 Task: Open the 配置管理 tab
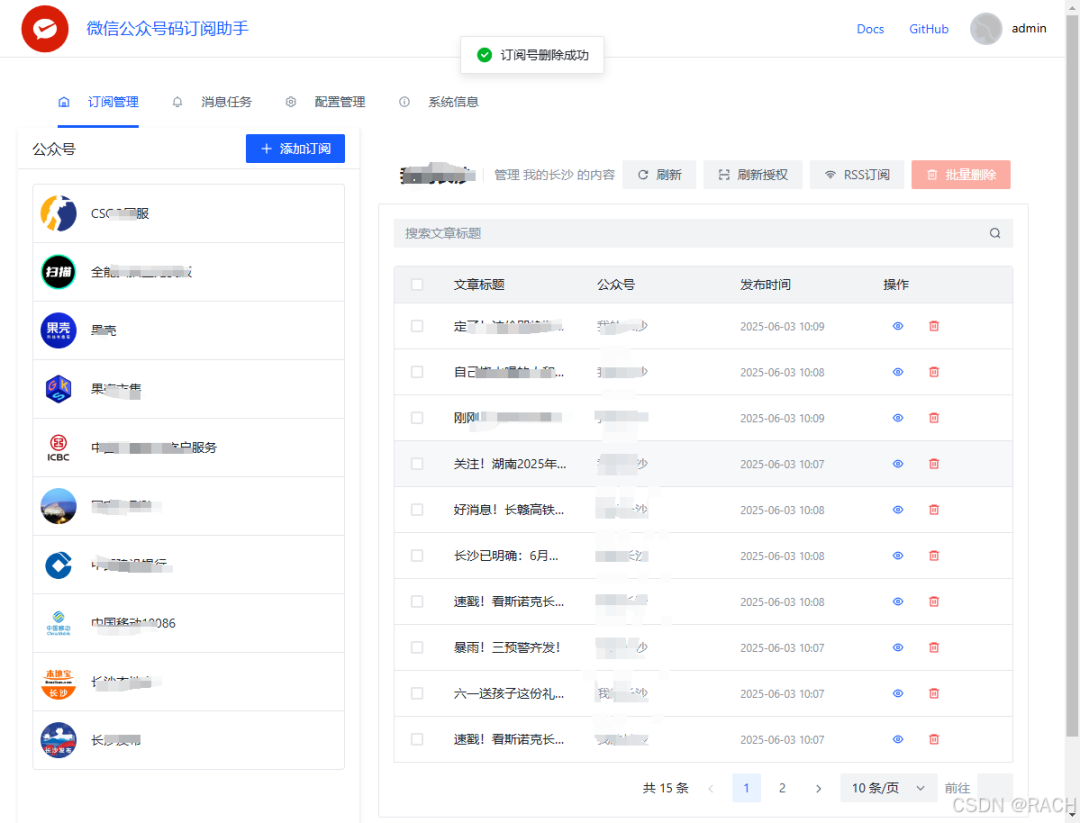coord(325,102)
